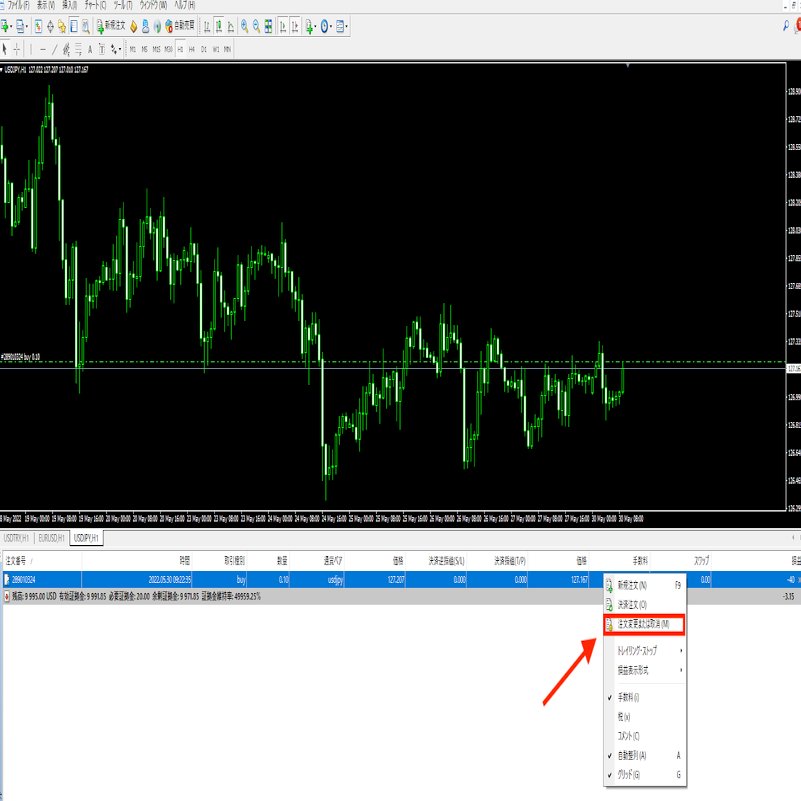Select the crosshair tool
The image size is (801, 801).
(x=17, y=49)
